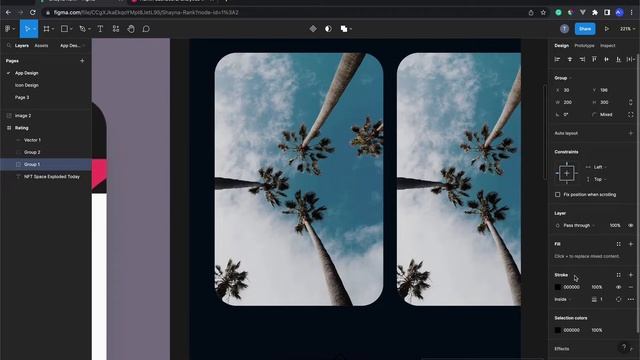Click the user avatar in Figma toolbar
This screenshot has height=360, width=640.
point(564,29)
